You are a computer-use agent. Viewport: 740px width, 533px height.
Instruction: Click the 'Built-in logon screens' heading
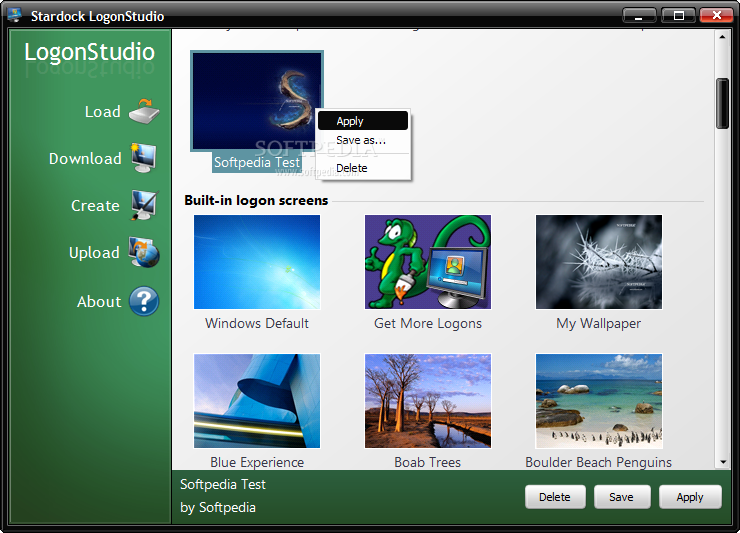tap(256, 201)
